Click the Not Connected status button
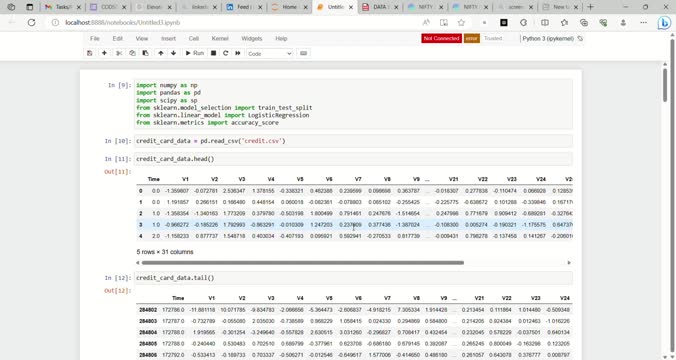The height and width of the screenshot is (360, 676). pyautogui.click(x=441, y=38)
